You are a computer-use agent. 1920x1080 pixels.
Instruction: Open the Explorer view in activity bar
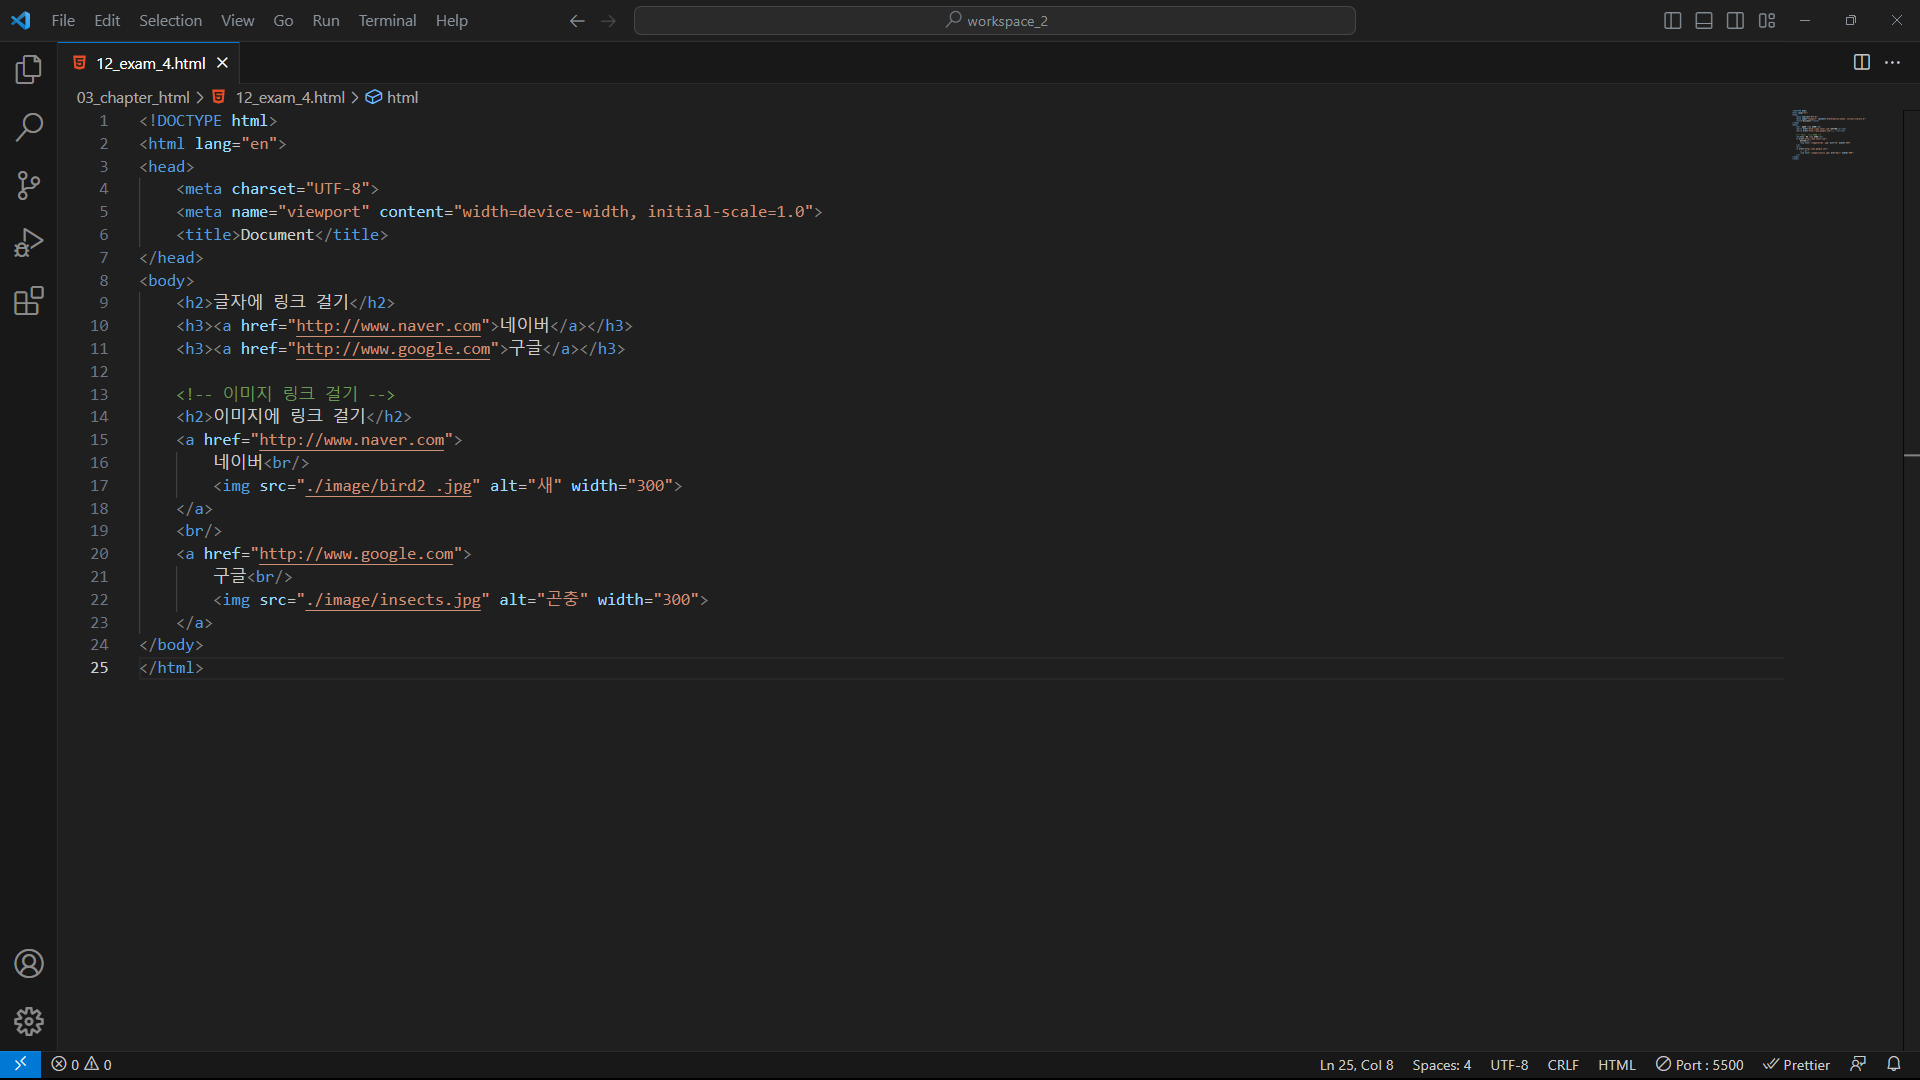(x=29, y=69)
